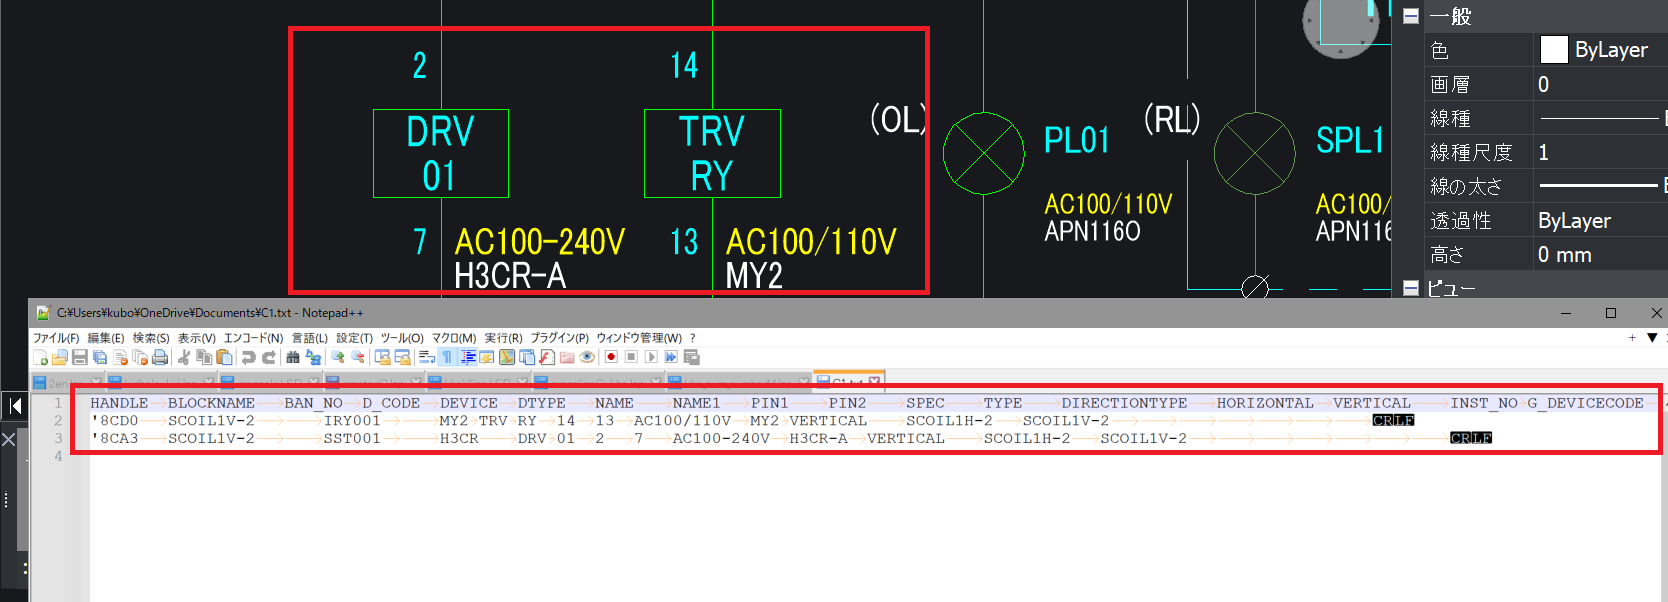This screenshot has width=1668, height=602.
Task: Click the TRV RY coil block
Action: coord(711,153)
